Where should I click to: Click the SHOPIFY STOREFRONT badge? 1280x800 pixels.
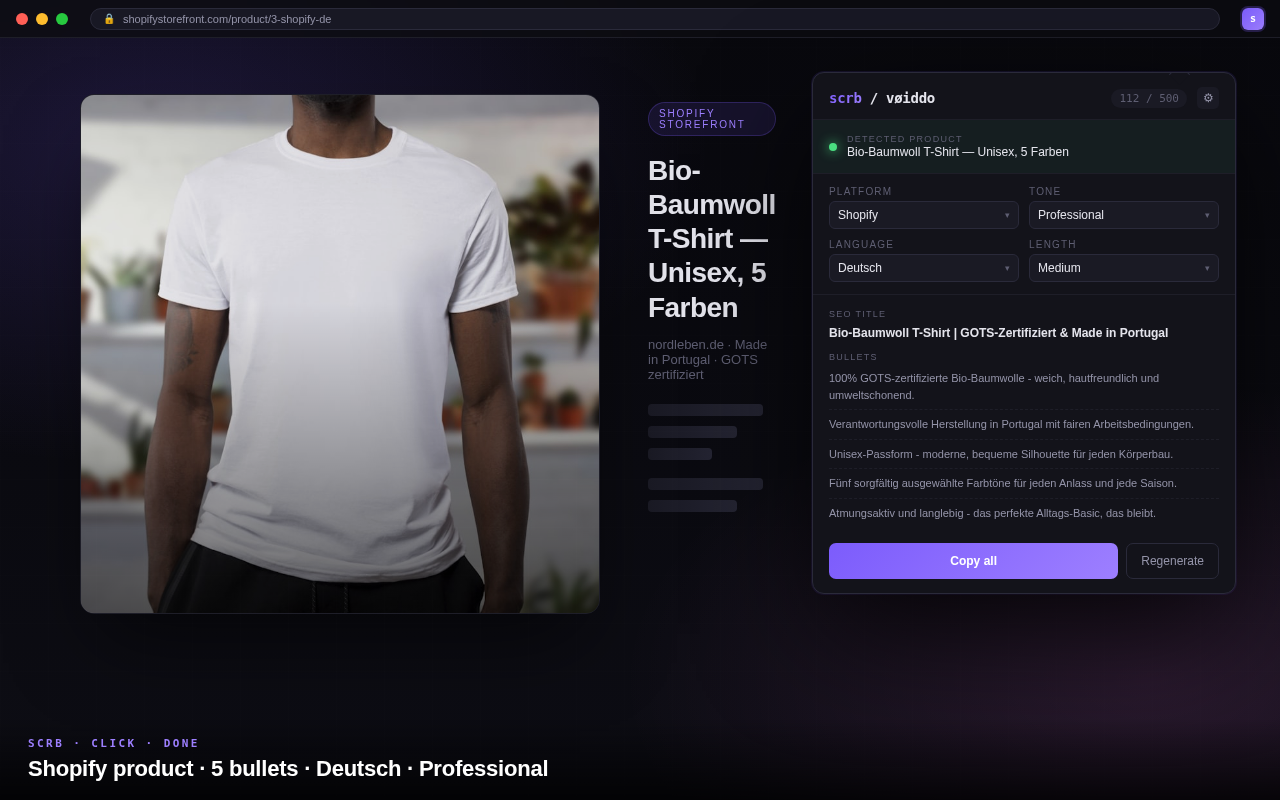(x=711, y=118)
